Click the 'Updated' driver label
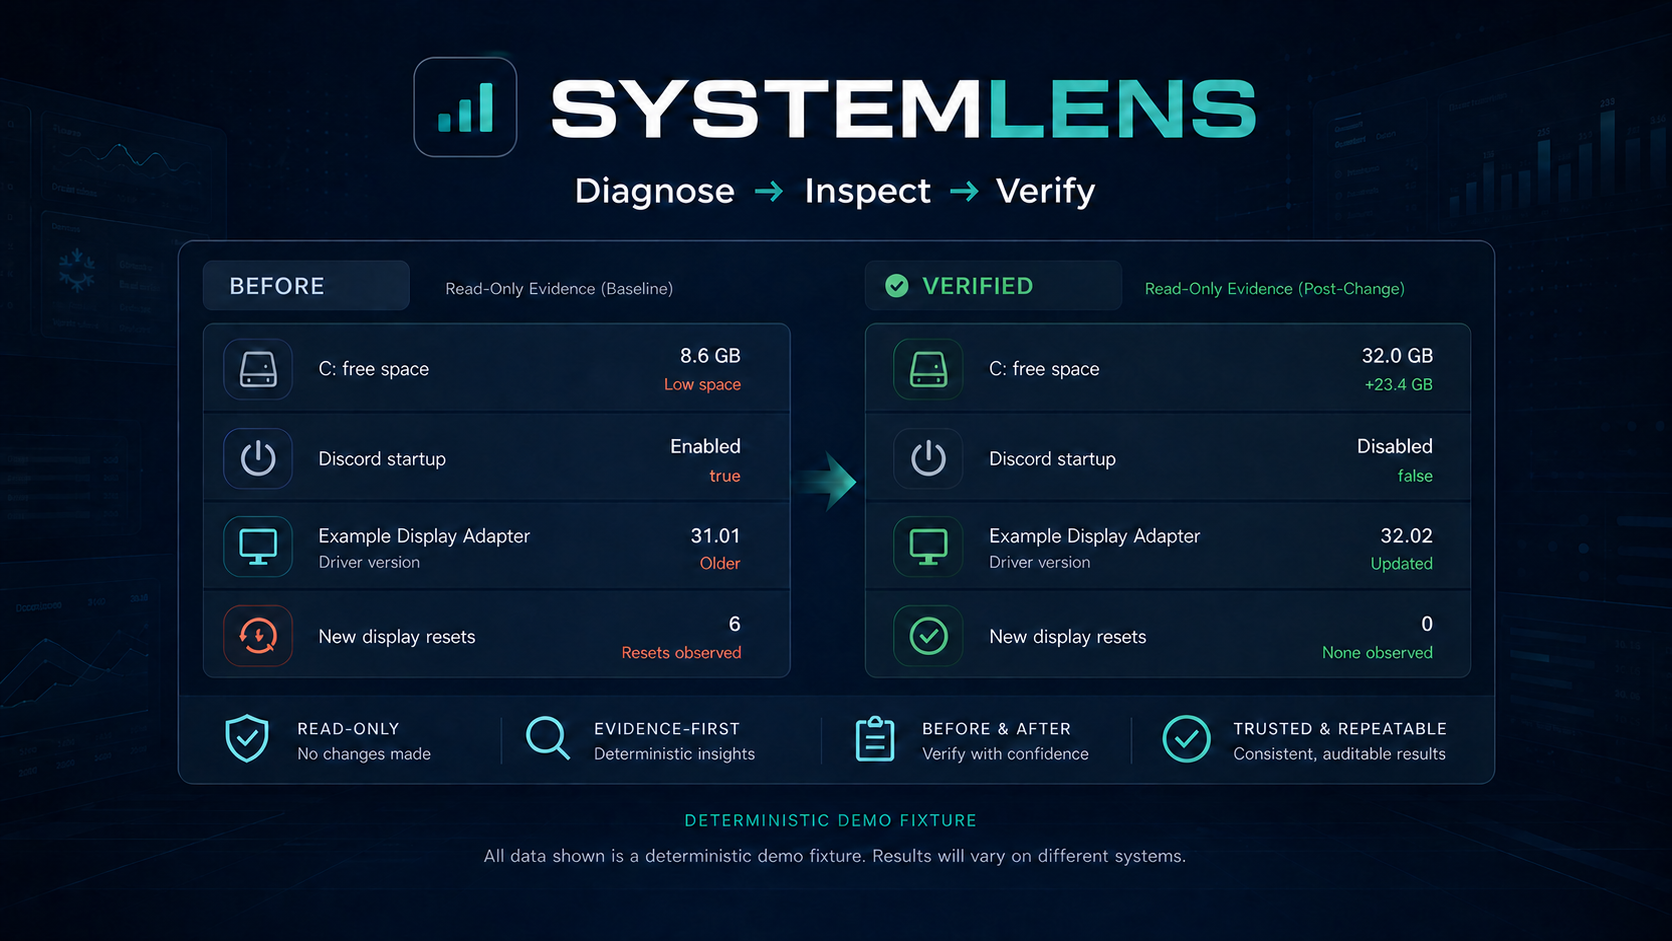 [1401, 563]
